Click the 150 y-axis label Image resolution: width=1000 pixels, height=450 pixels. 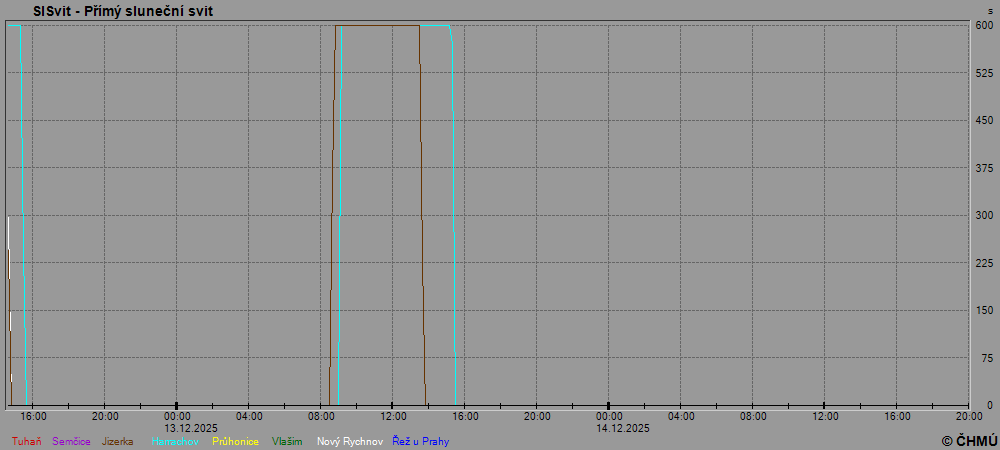pyautogui.click(x=984, y=310)
